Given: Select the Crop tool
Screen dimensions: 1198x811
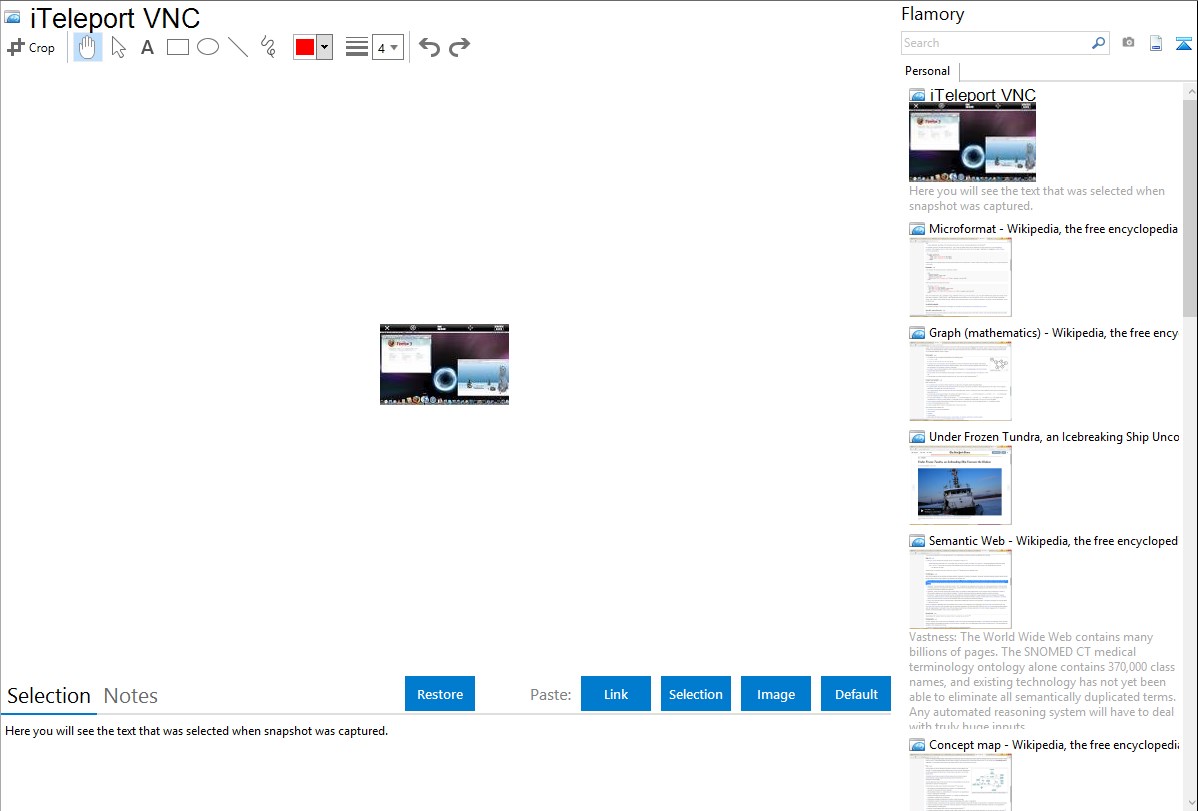Looking at the screenshot, I should click(x=31, y=47).
